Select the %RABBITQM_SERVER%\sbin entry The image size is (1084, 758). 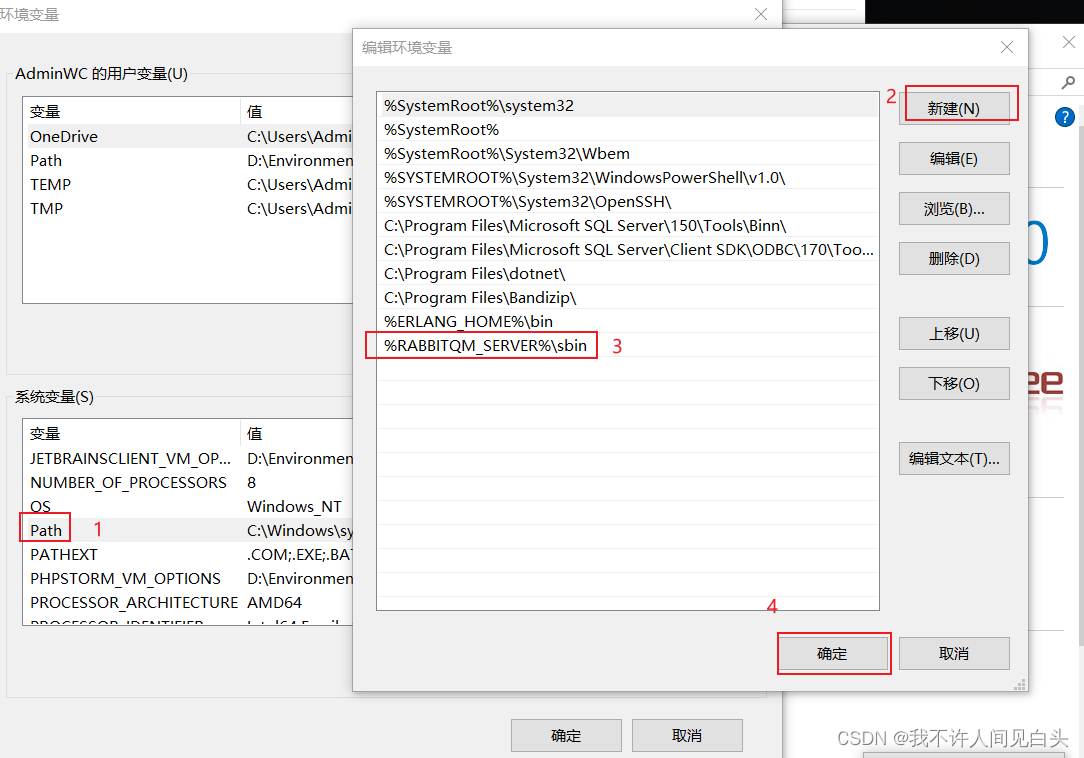tap(628, 345)
